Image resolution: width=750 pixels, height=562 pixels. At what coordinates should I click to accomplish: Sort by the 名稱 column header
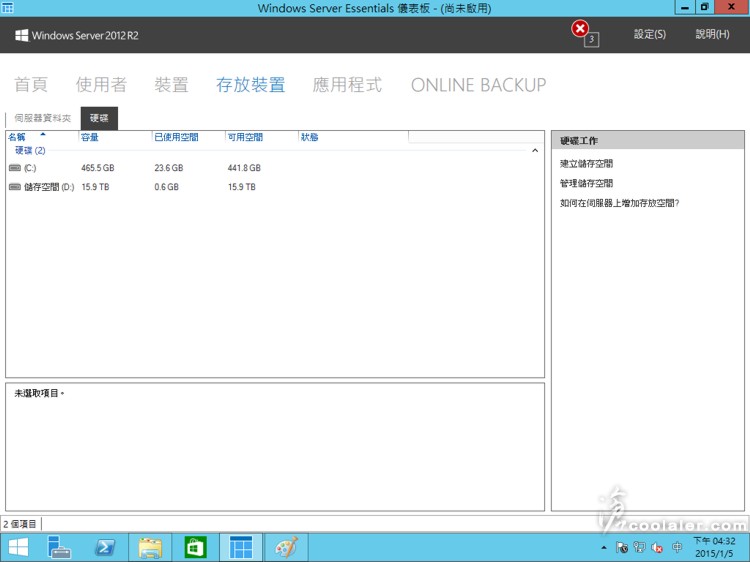[17, 137]
